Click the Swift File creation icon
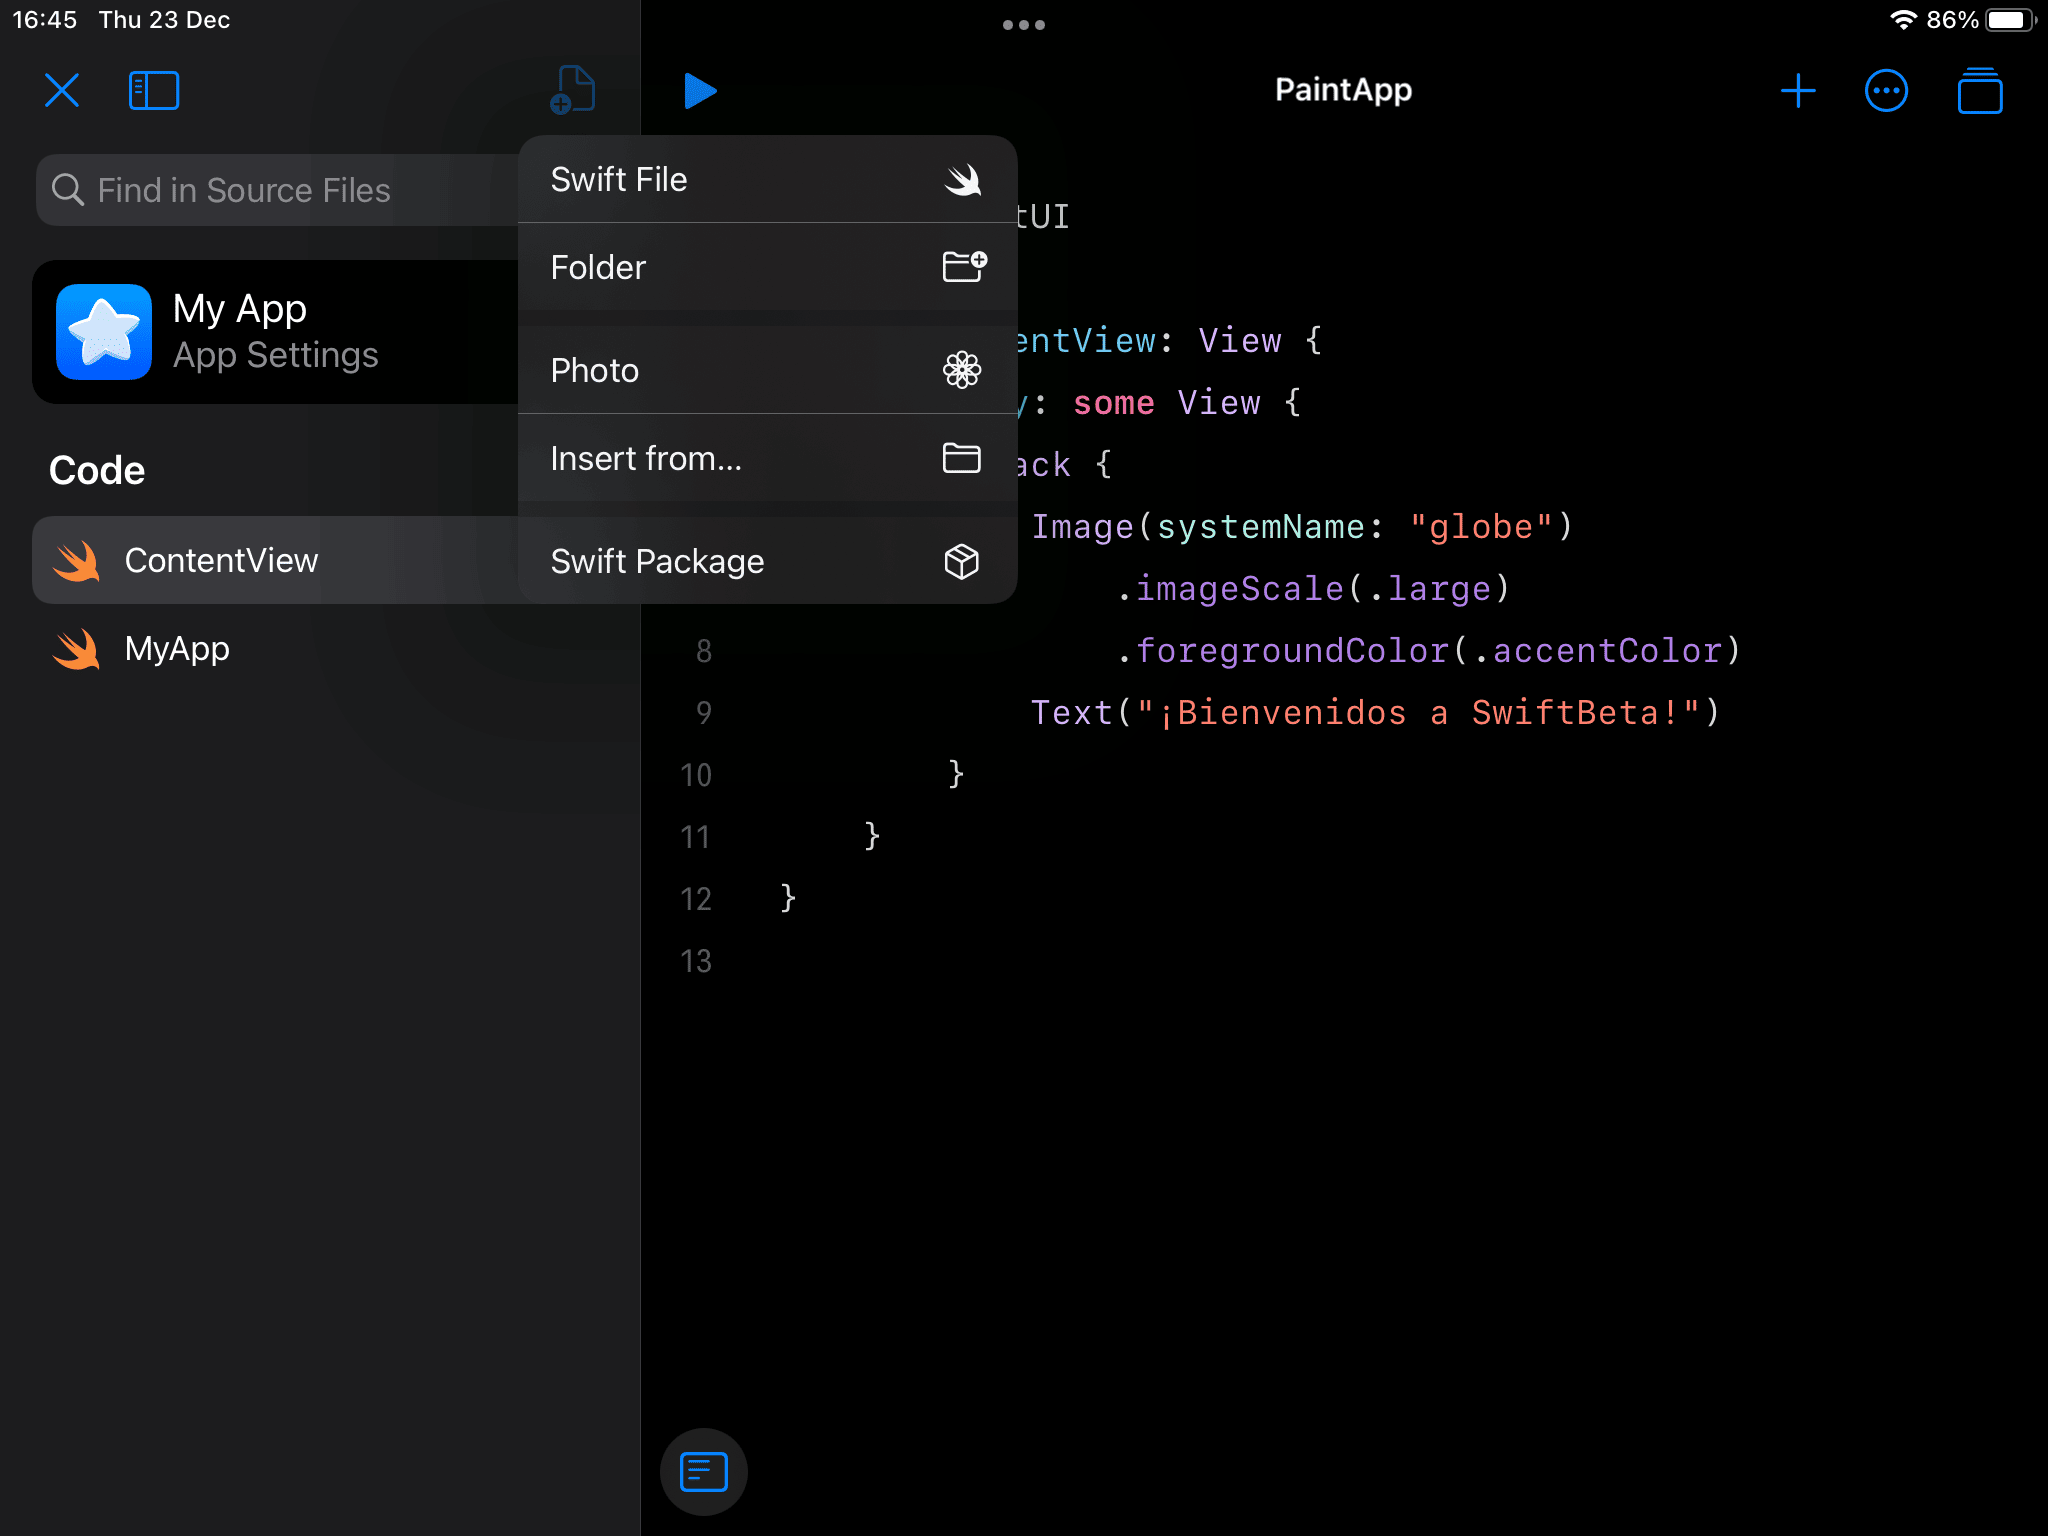Image resolution: width=2048 pixels, height=1536 pixels. pyautogui.click(x=963, y=179)
